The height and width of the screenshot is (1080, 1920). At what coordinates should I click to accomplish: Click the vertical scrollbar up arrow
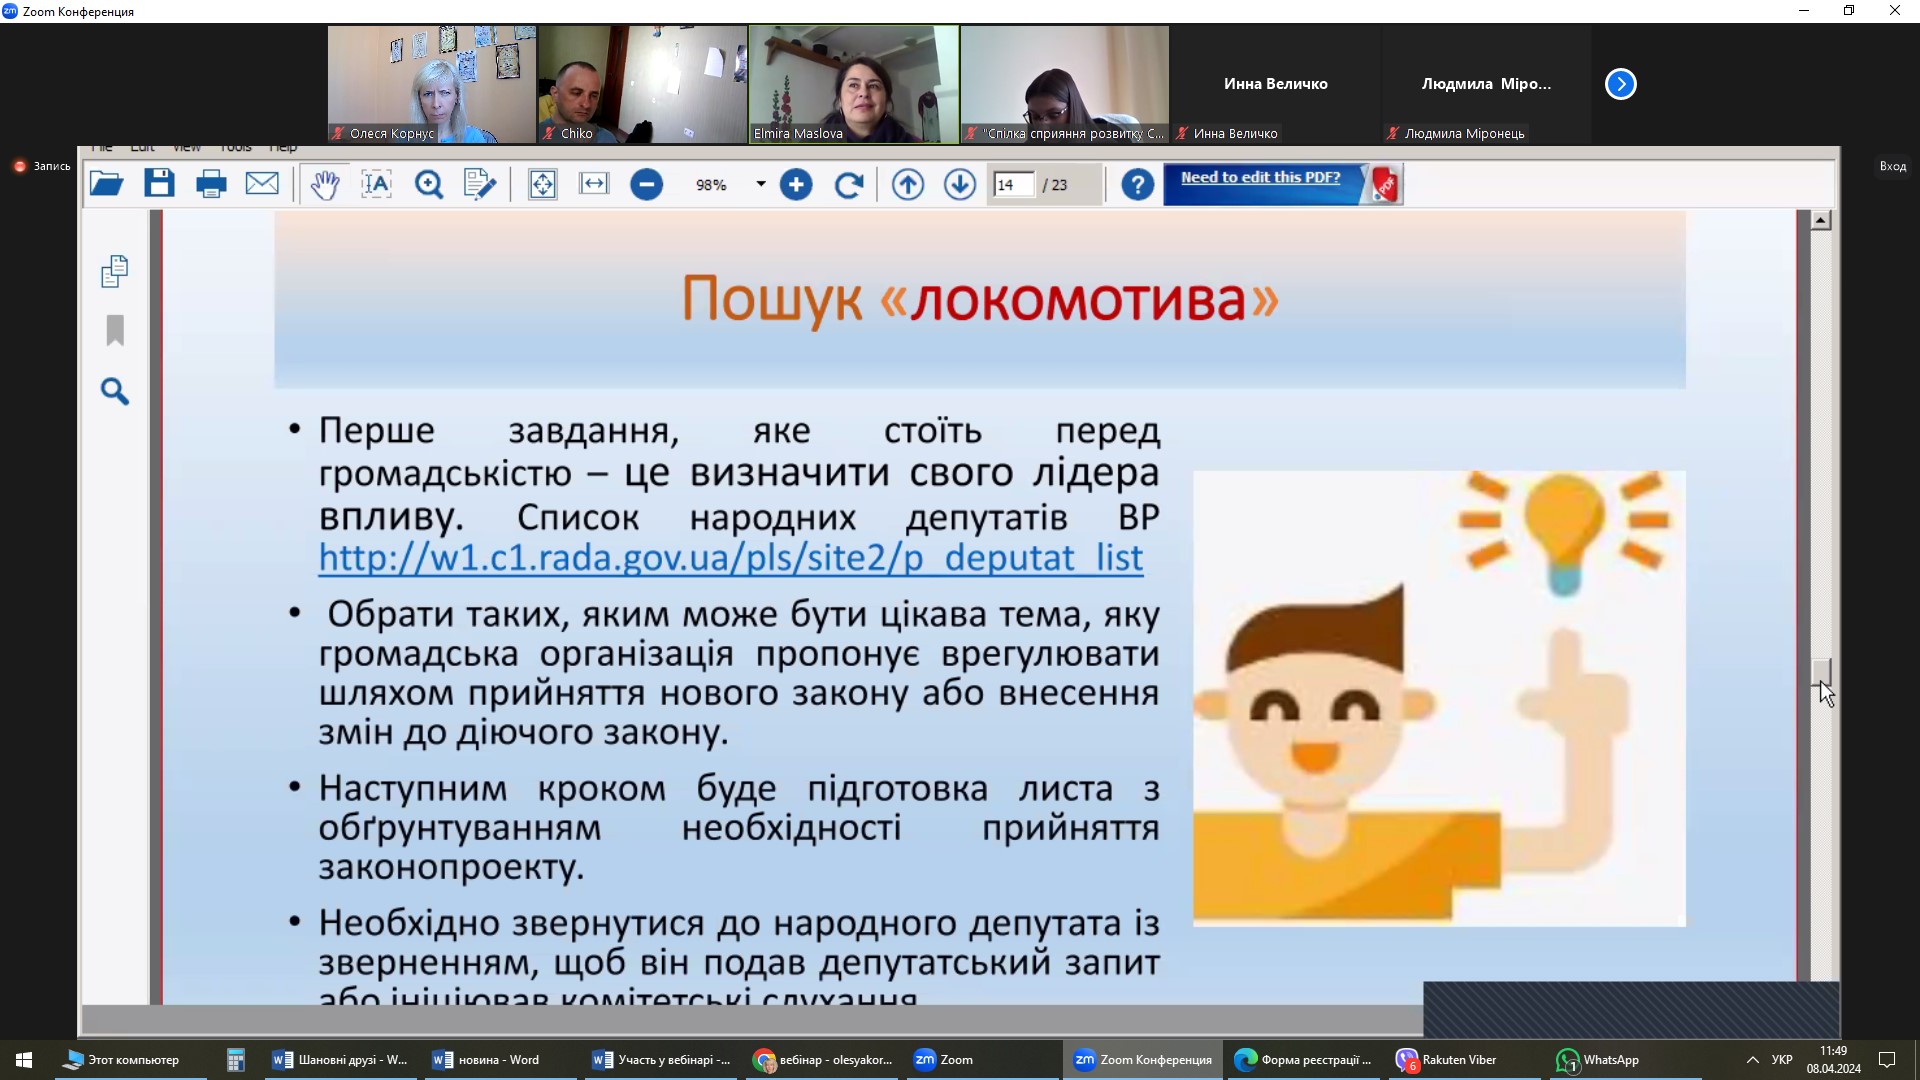pos(1821,220)
